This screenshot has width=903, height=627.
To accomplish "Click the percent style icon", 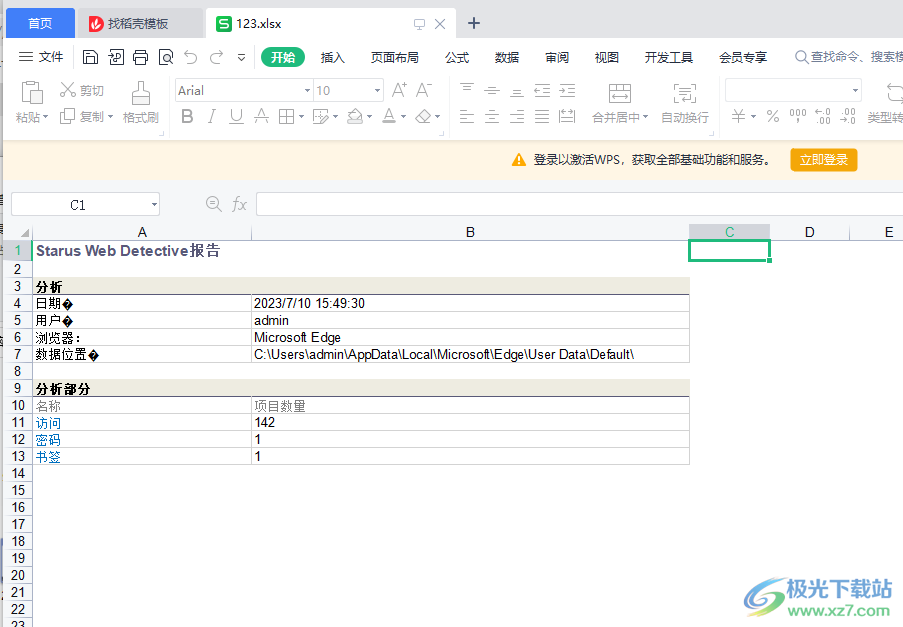I will [x=773, y=116].
